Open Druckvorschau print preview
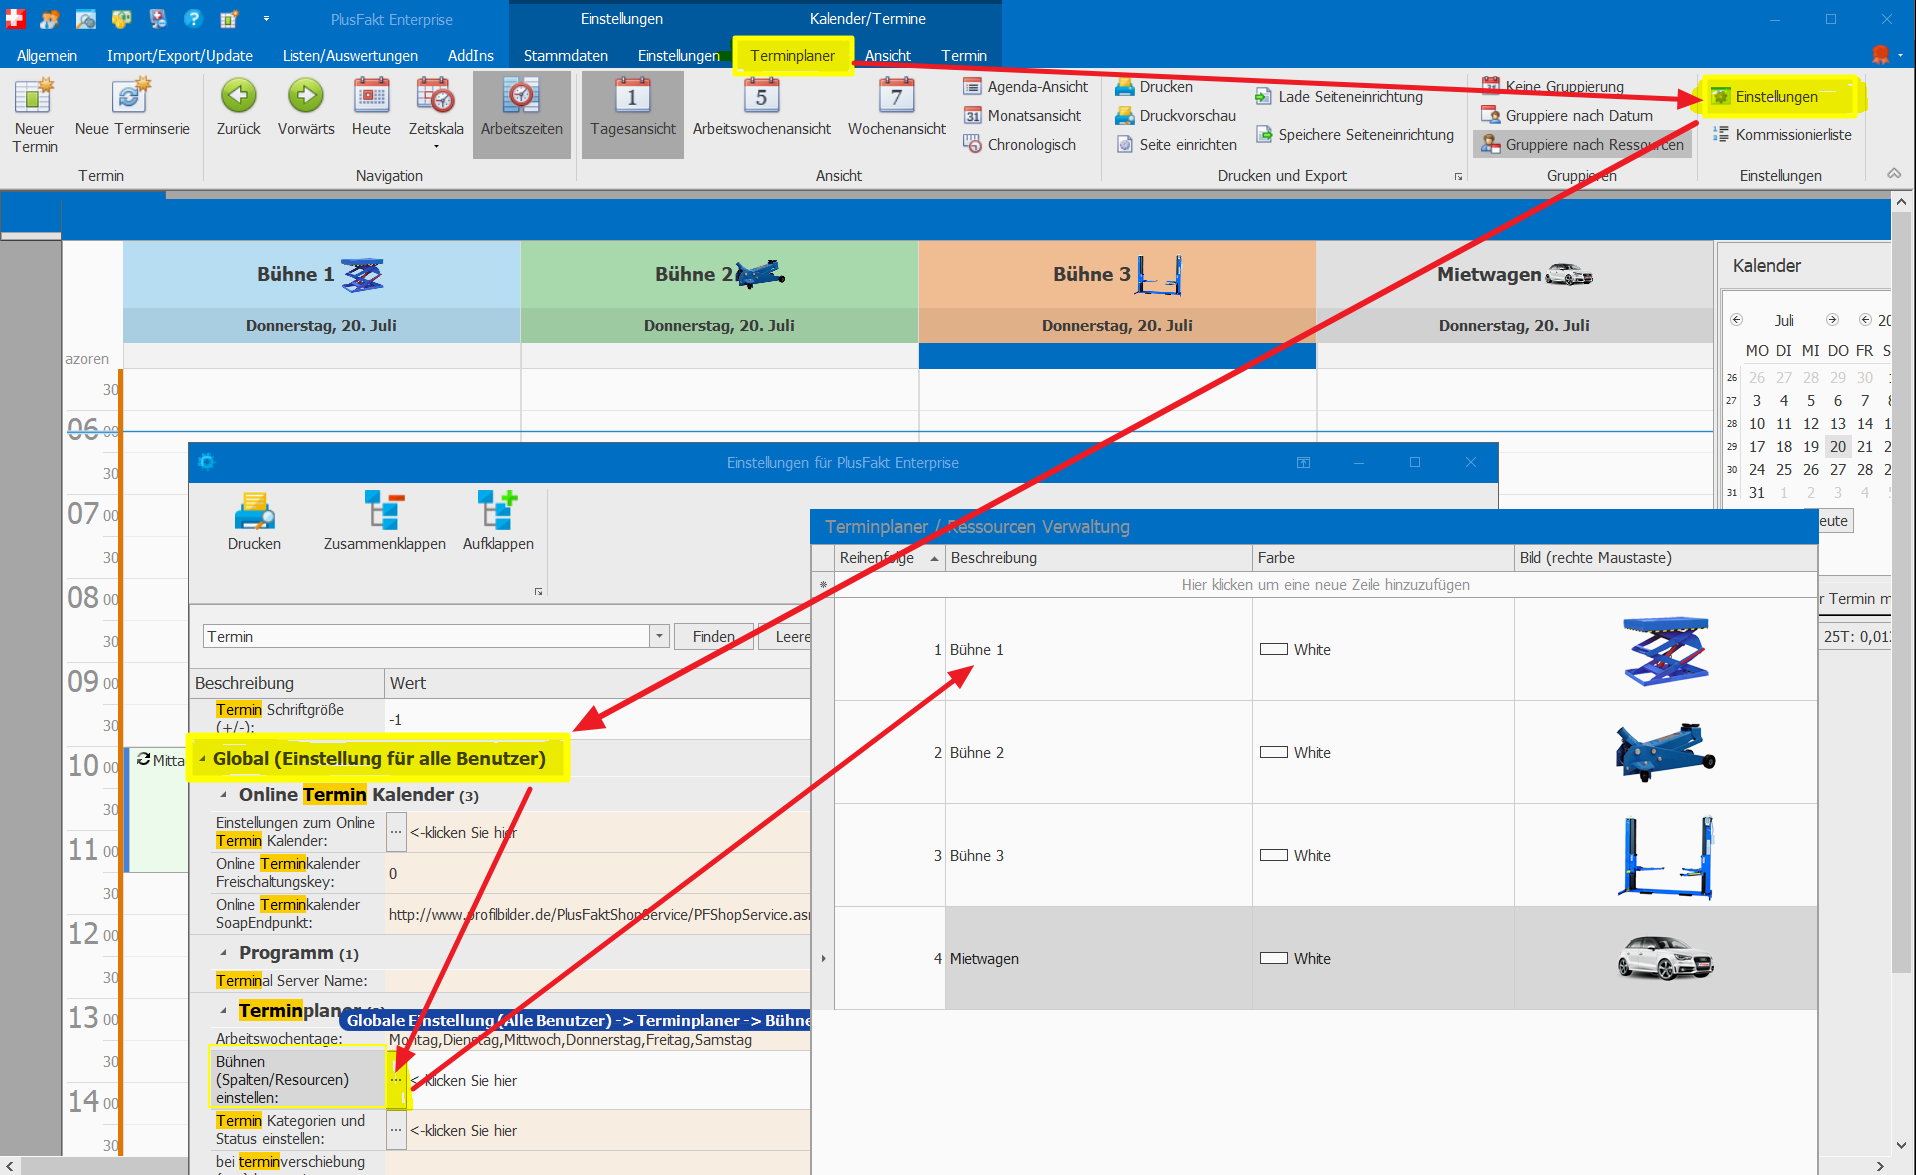Screen dimensions: 1916x1175 point(1176,116)
